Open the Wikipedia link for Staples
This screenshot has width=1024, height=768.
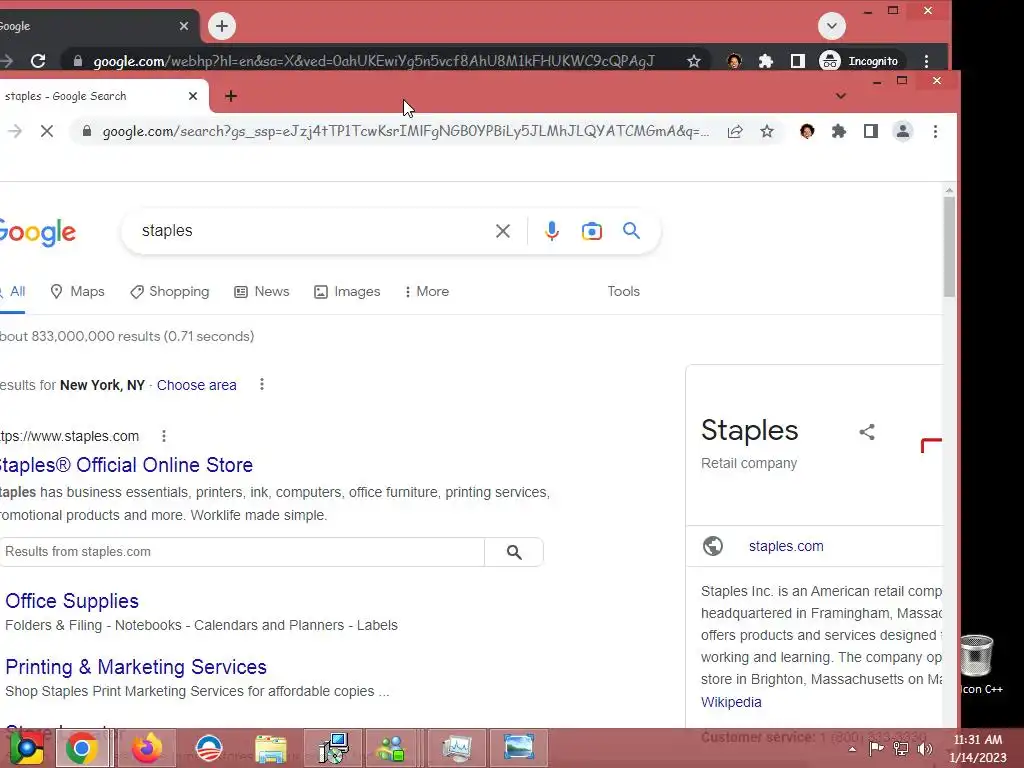point(731,702)
